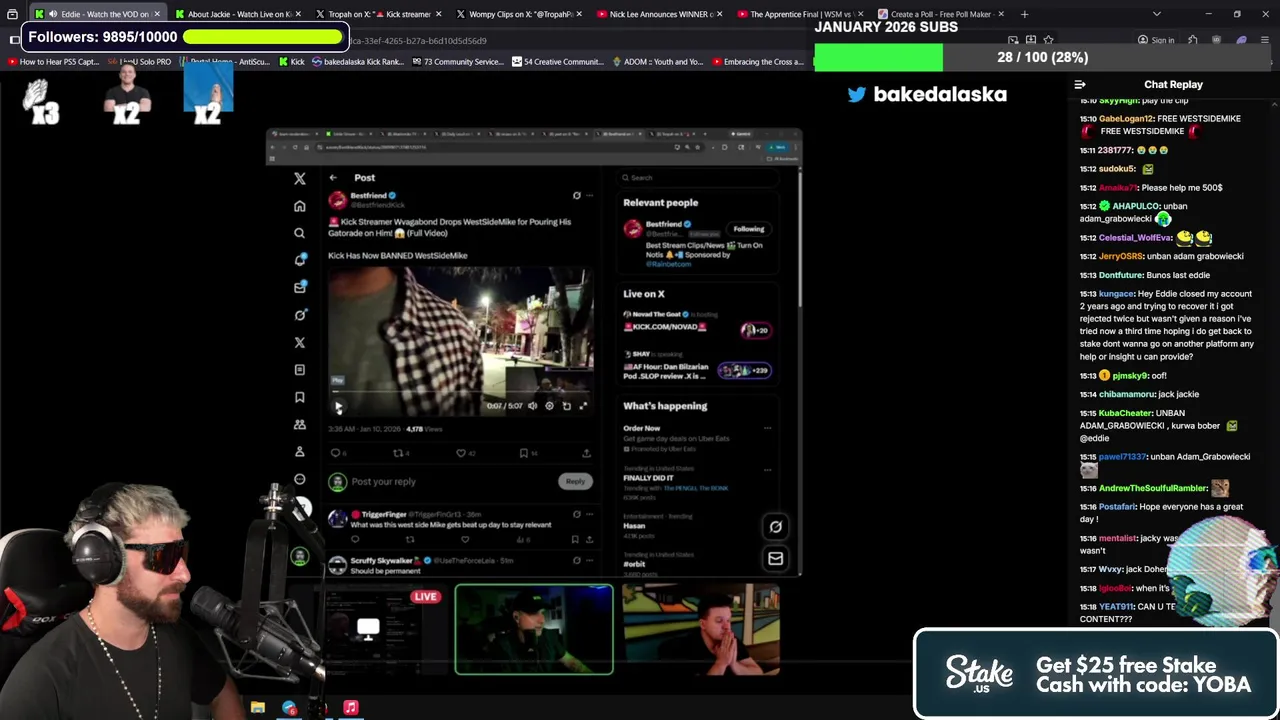The image size is (1280, 720).
Task: Open the file folder in the taskbar
Action: pyautogui.click(x=258, y=708)
